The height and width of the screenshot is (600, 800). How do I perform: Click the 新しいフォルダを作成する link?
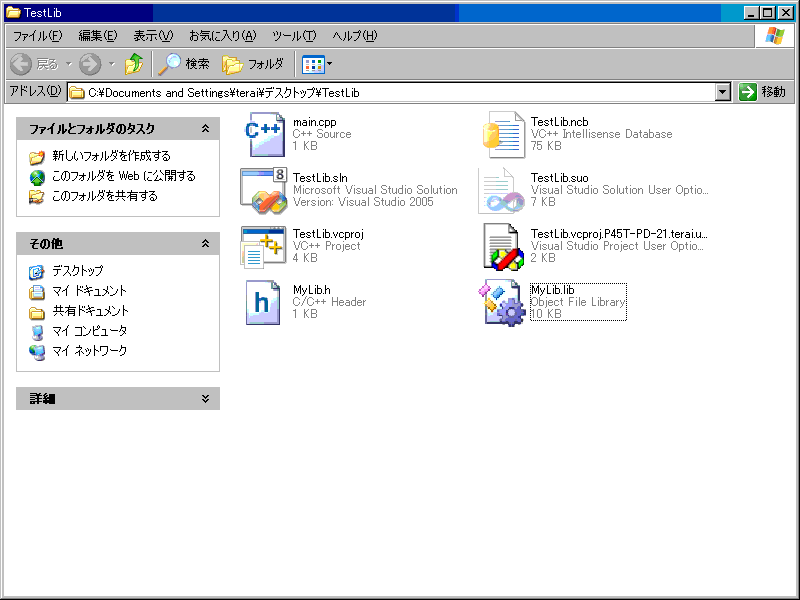(x=111, y=156)
